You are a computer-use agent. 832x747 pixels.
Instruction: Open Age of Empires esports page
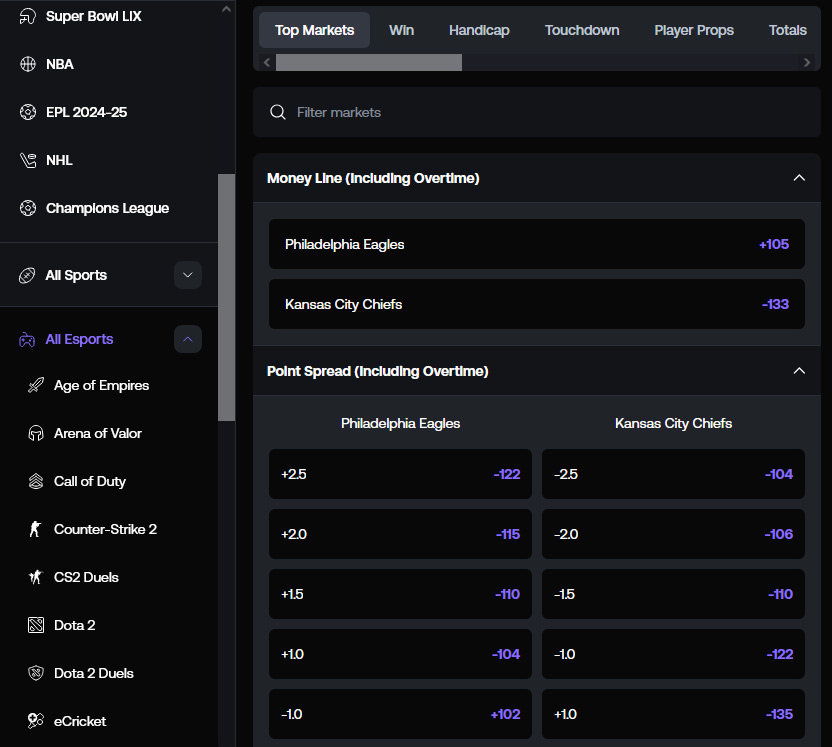pos(101,385)
